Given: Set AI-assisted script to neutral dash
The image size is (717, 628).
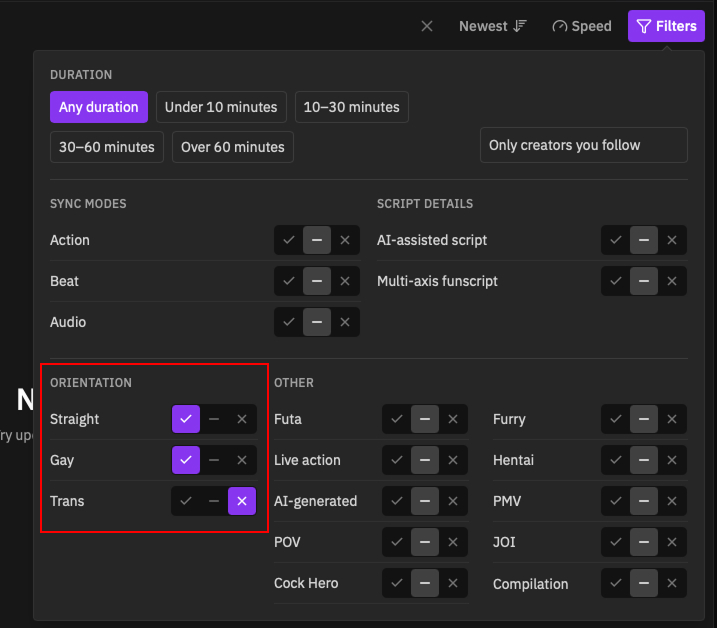Looking at the screenshot, I should [644, 240].
